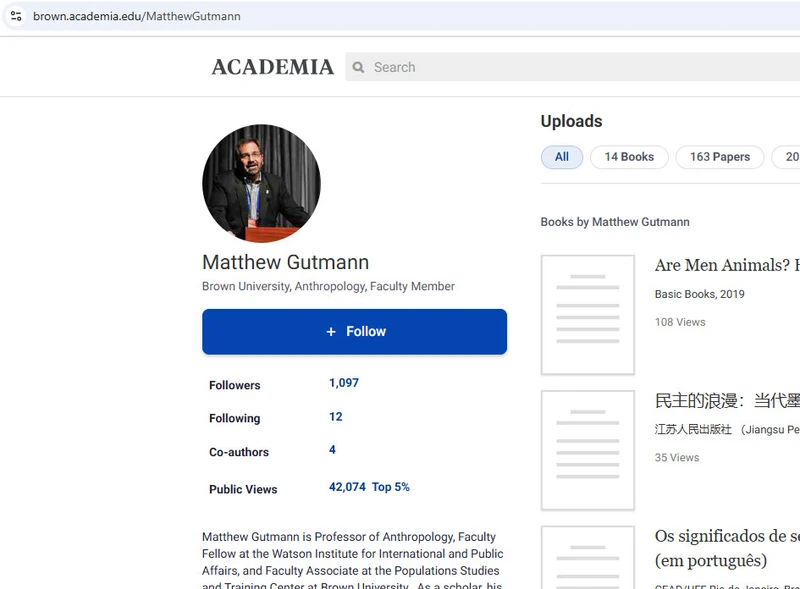Viewport: 800px width, 589px height.
Task: Click the site information icon in address bar
Action: [16, 16]
